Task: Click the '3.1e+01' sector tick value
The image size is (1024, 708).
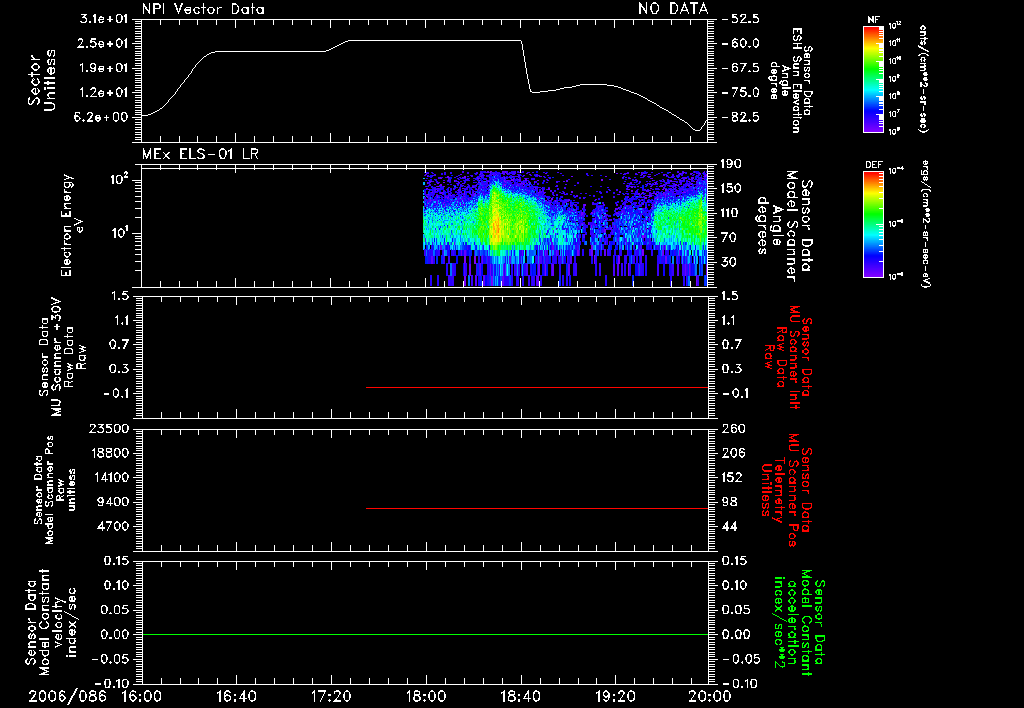Action: pos(103,18)
